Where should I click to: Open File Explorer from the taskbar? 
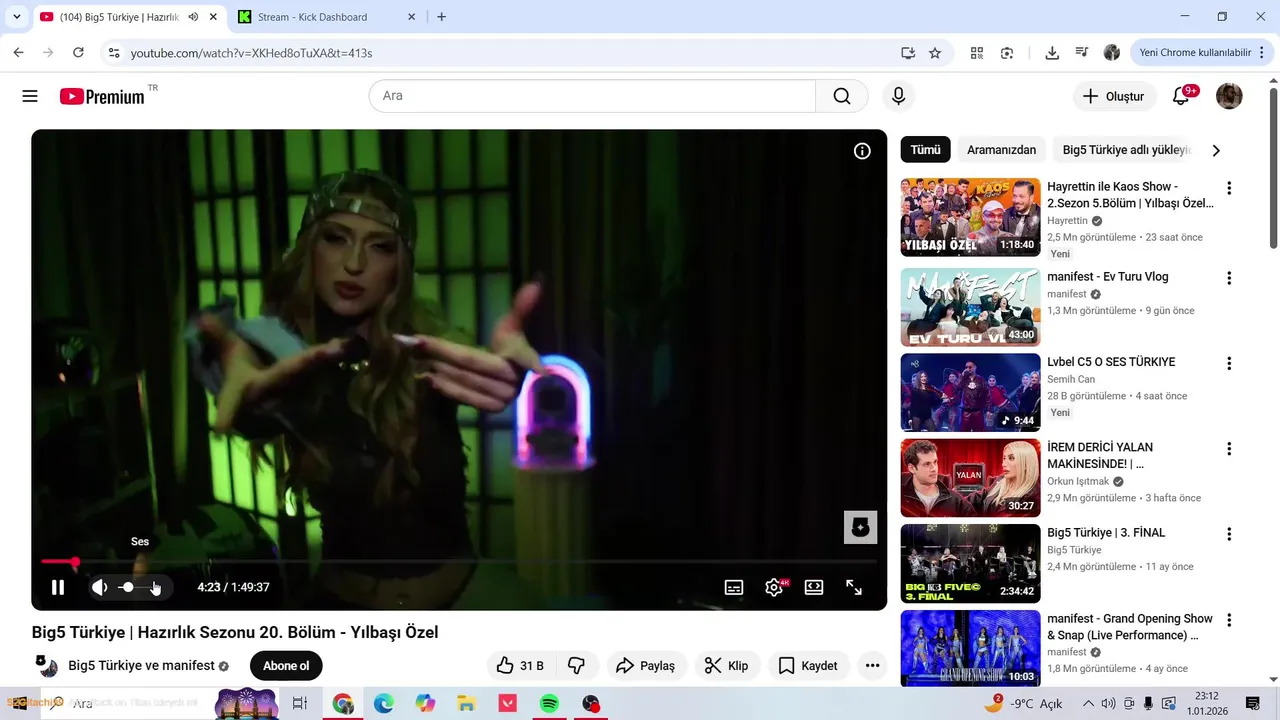click(x=466, y=704)
